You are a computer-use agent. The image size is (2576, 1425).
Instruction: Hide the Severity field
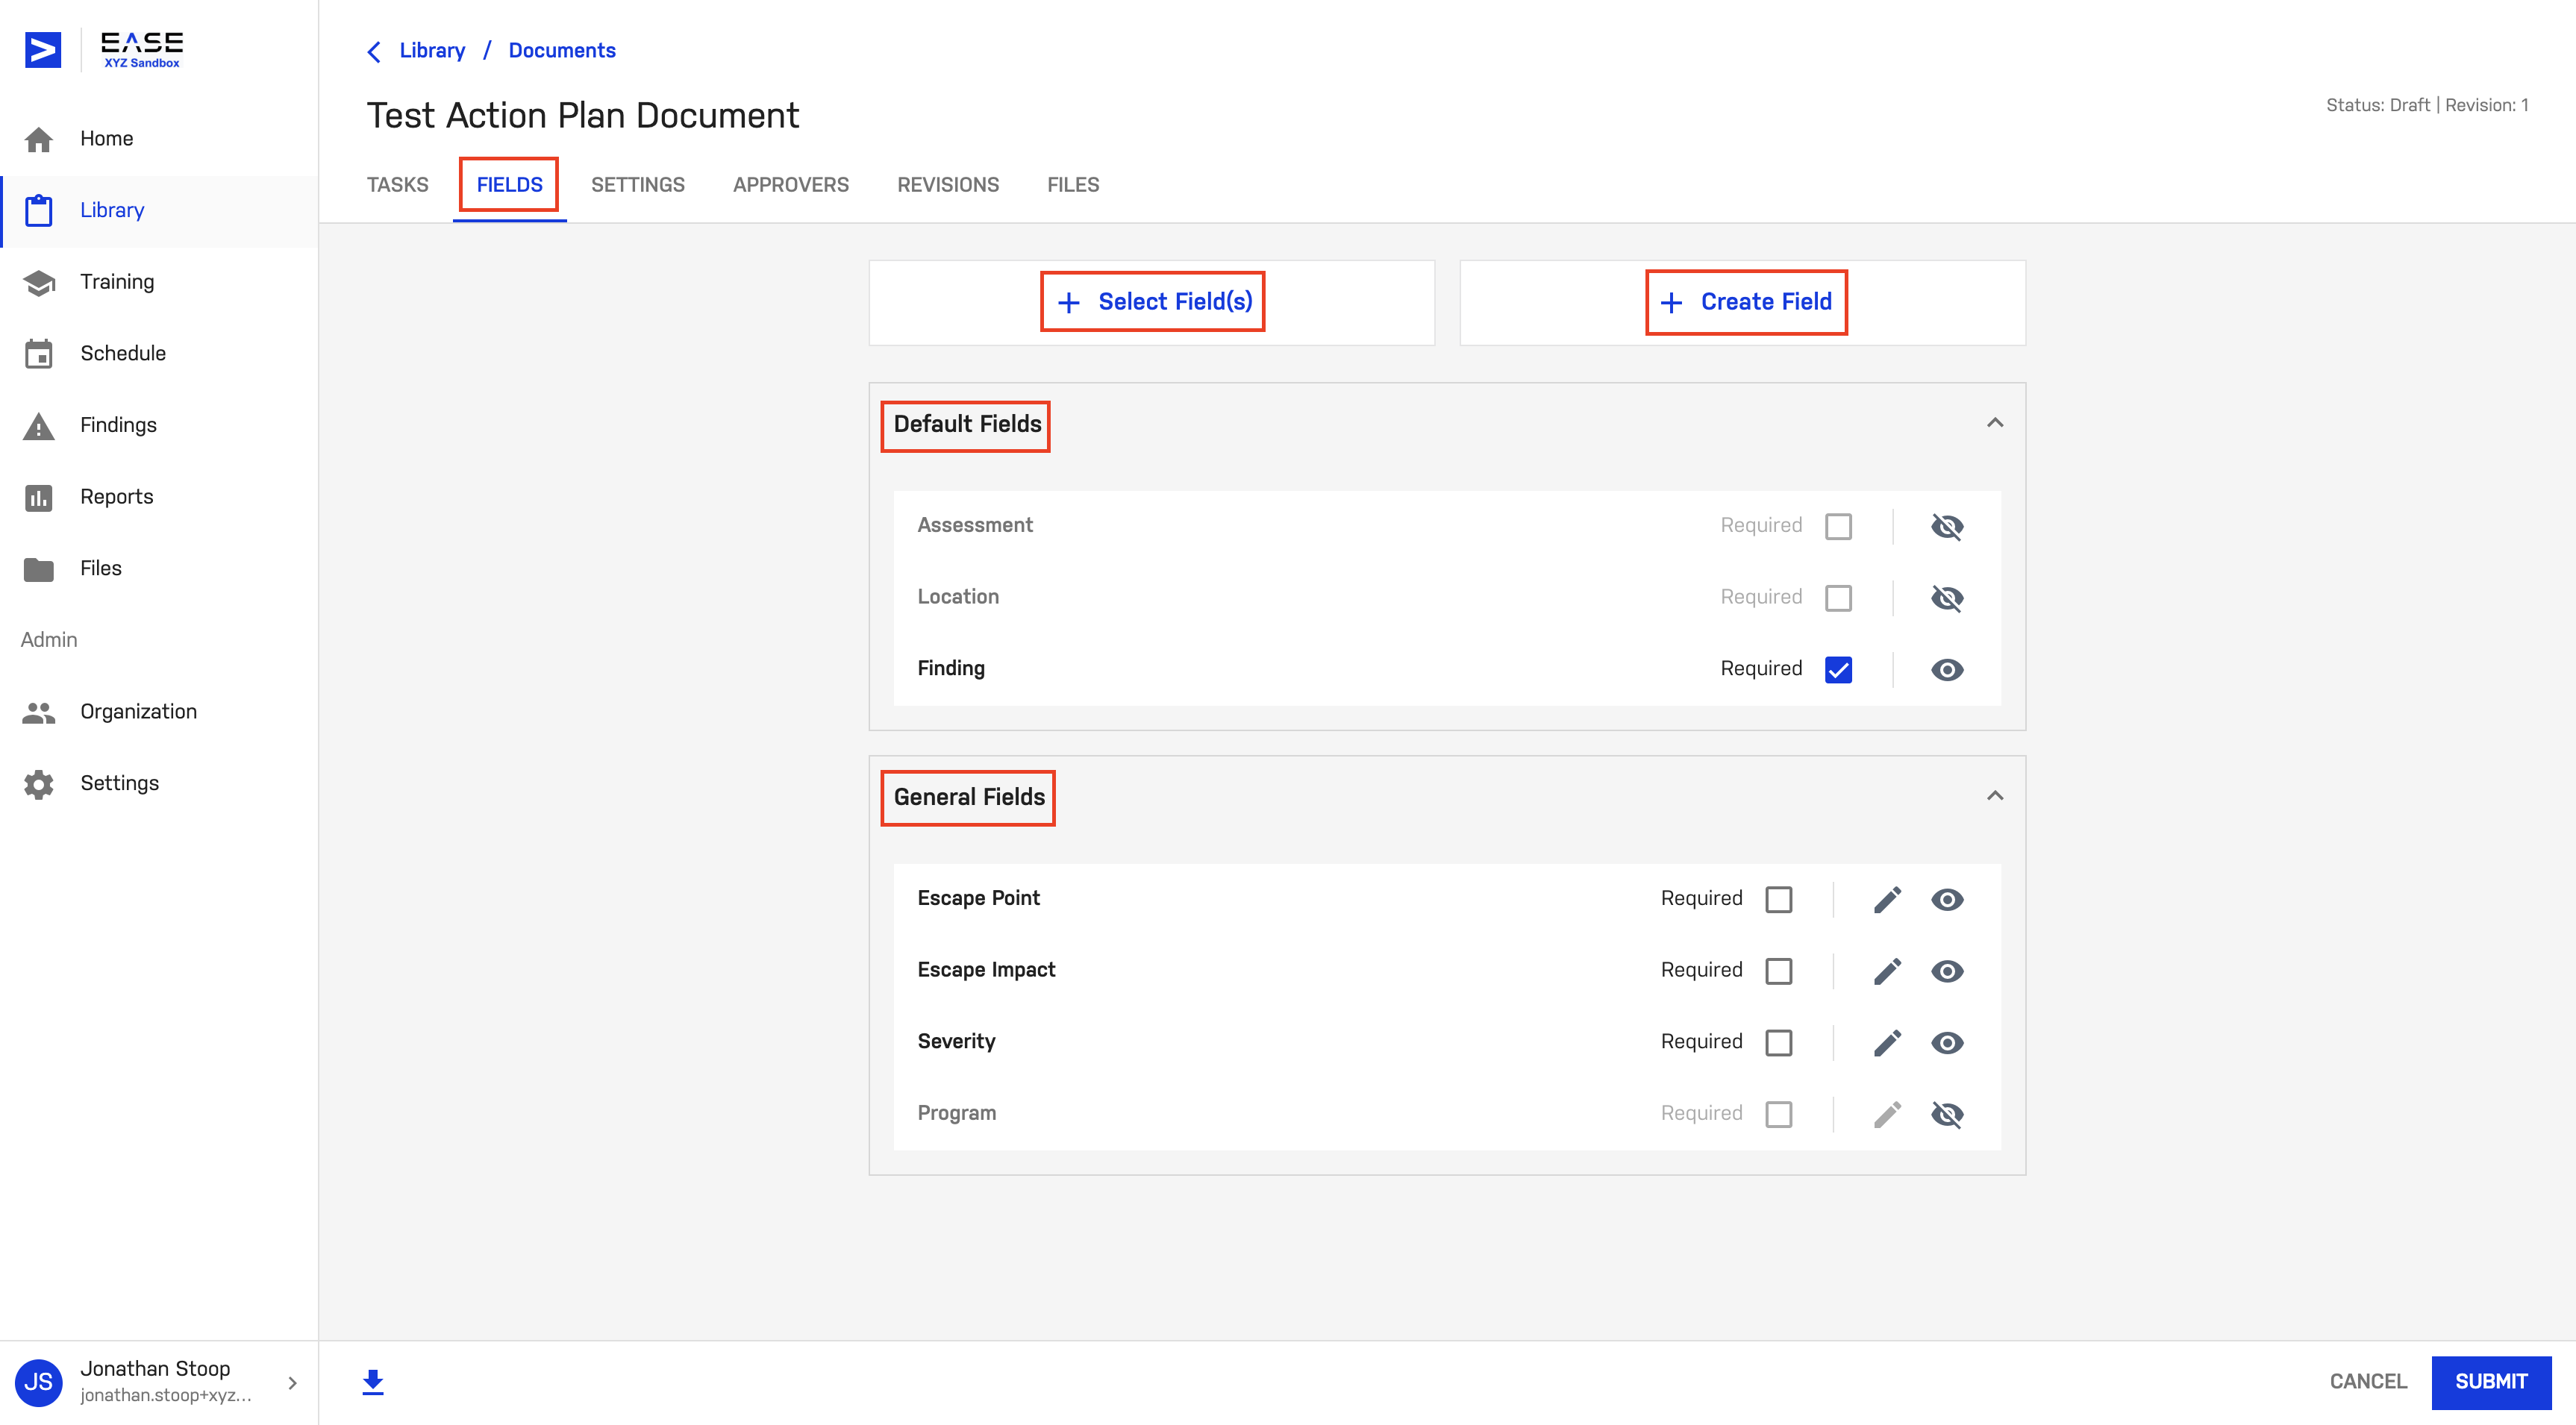point(1947,1043)
